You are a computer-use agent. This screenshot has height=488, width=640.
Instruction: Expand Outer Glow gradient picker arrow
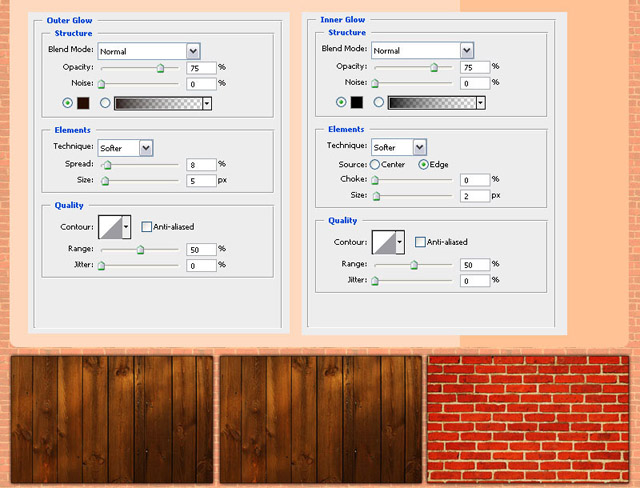207,104
